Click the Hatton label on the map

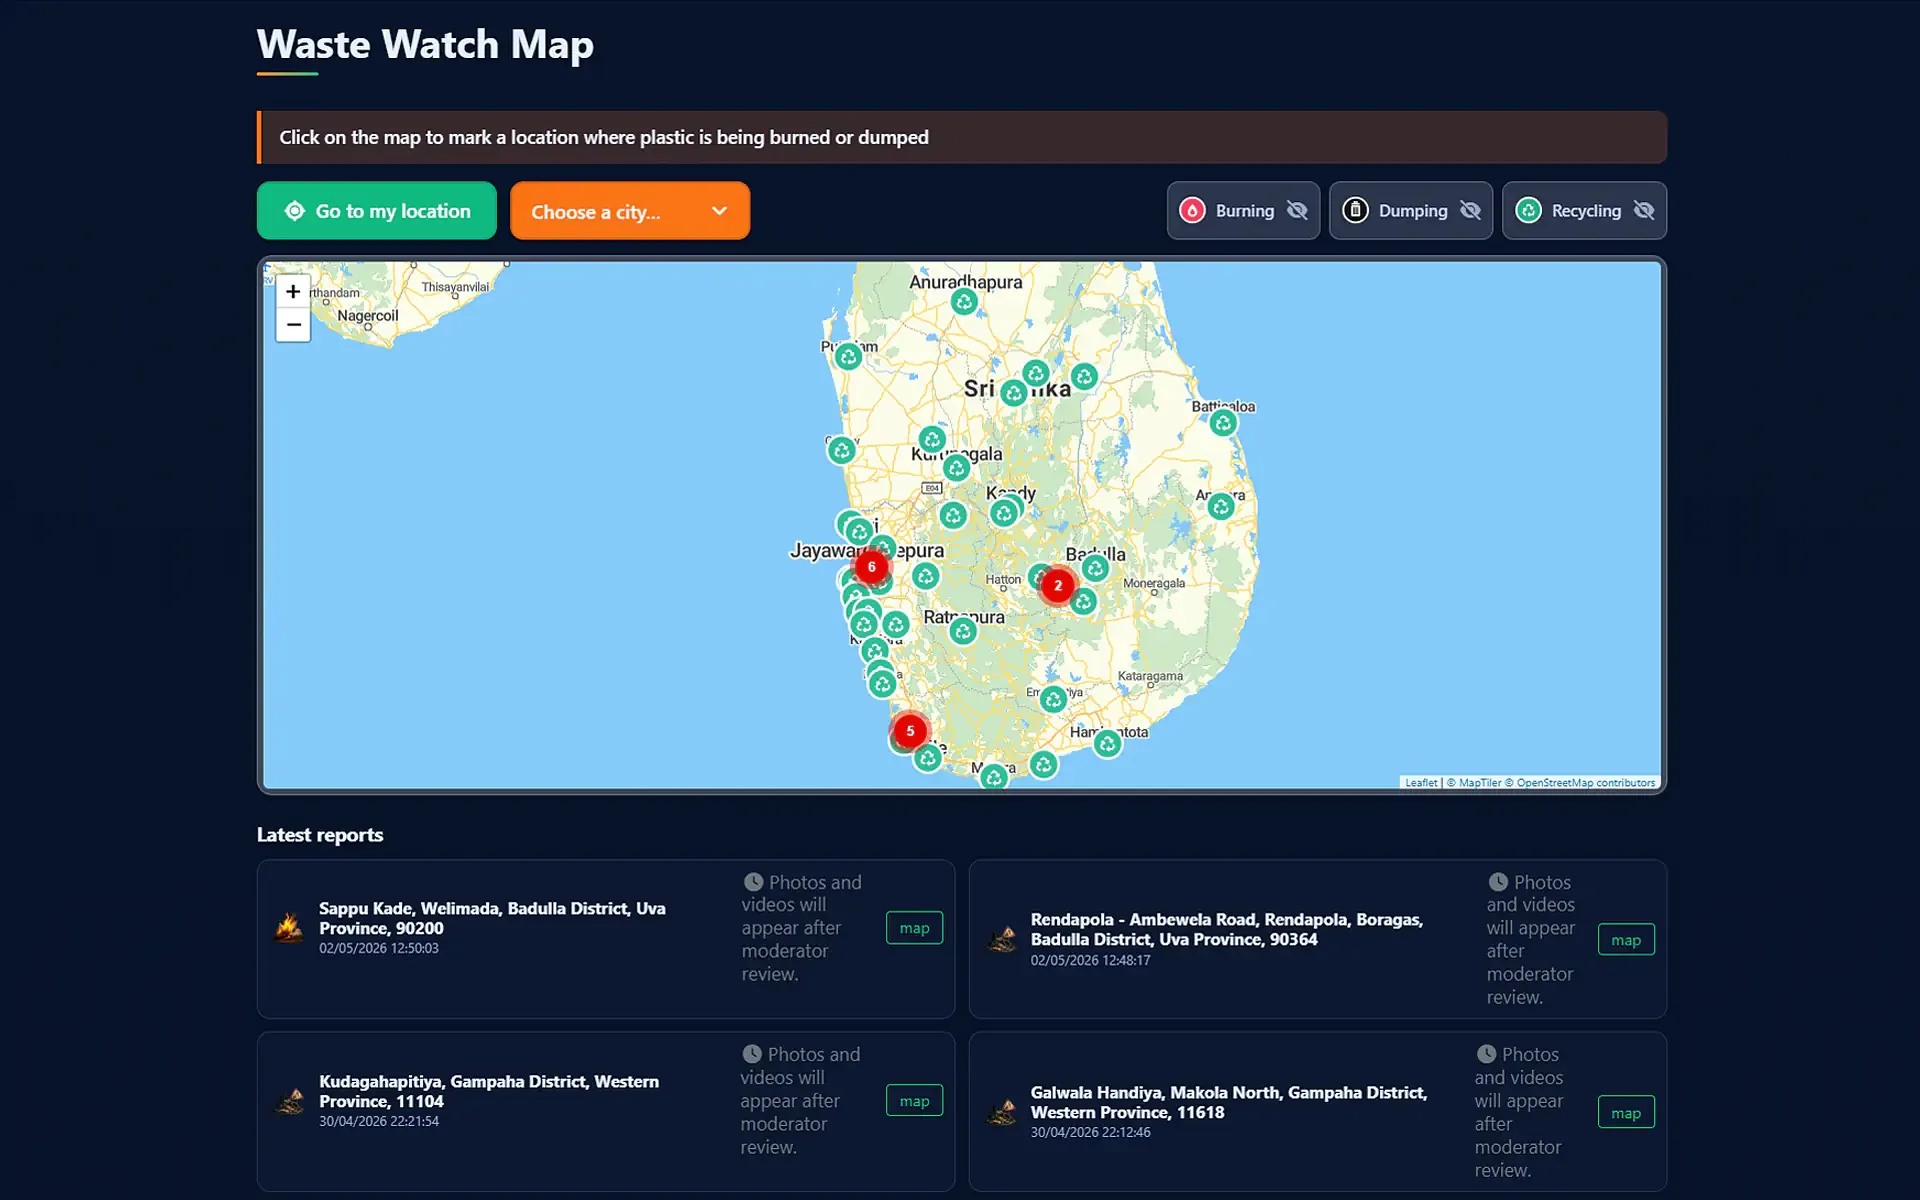point(1003,579)
